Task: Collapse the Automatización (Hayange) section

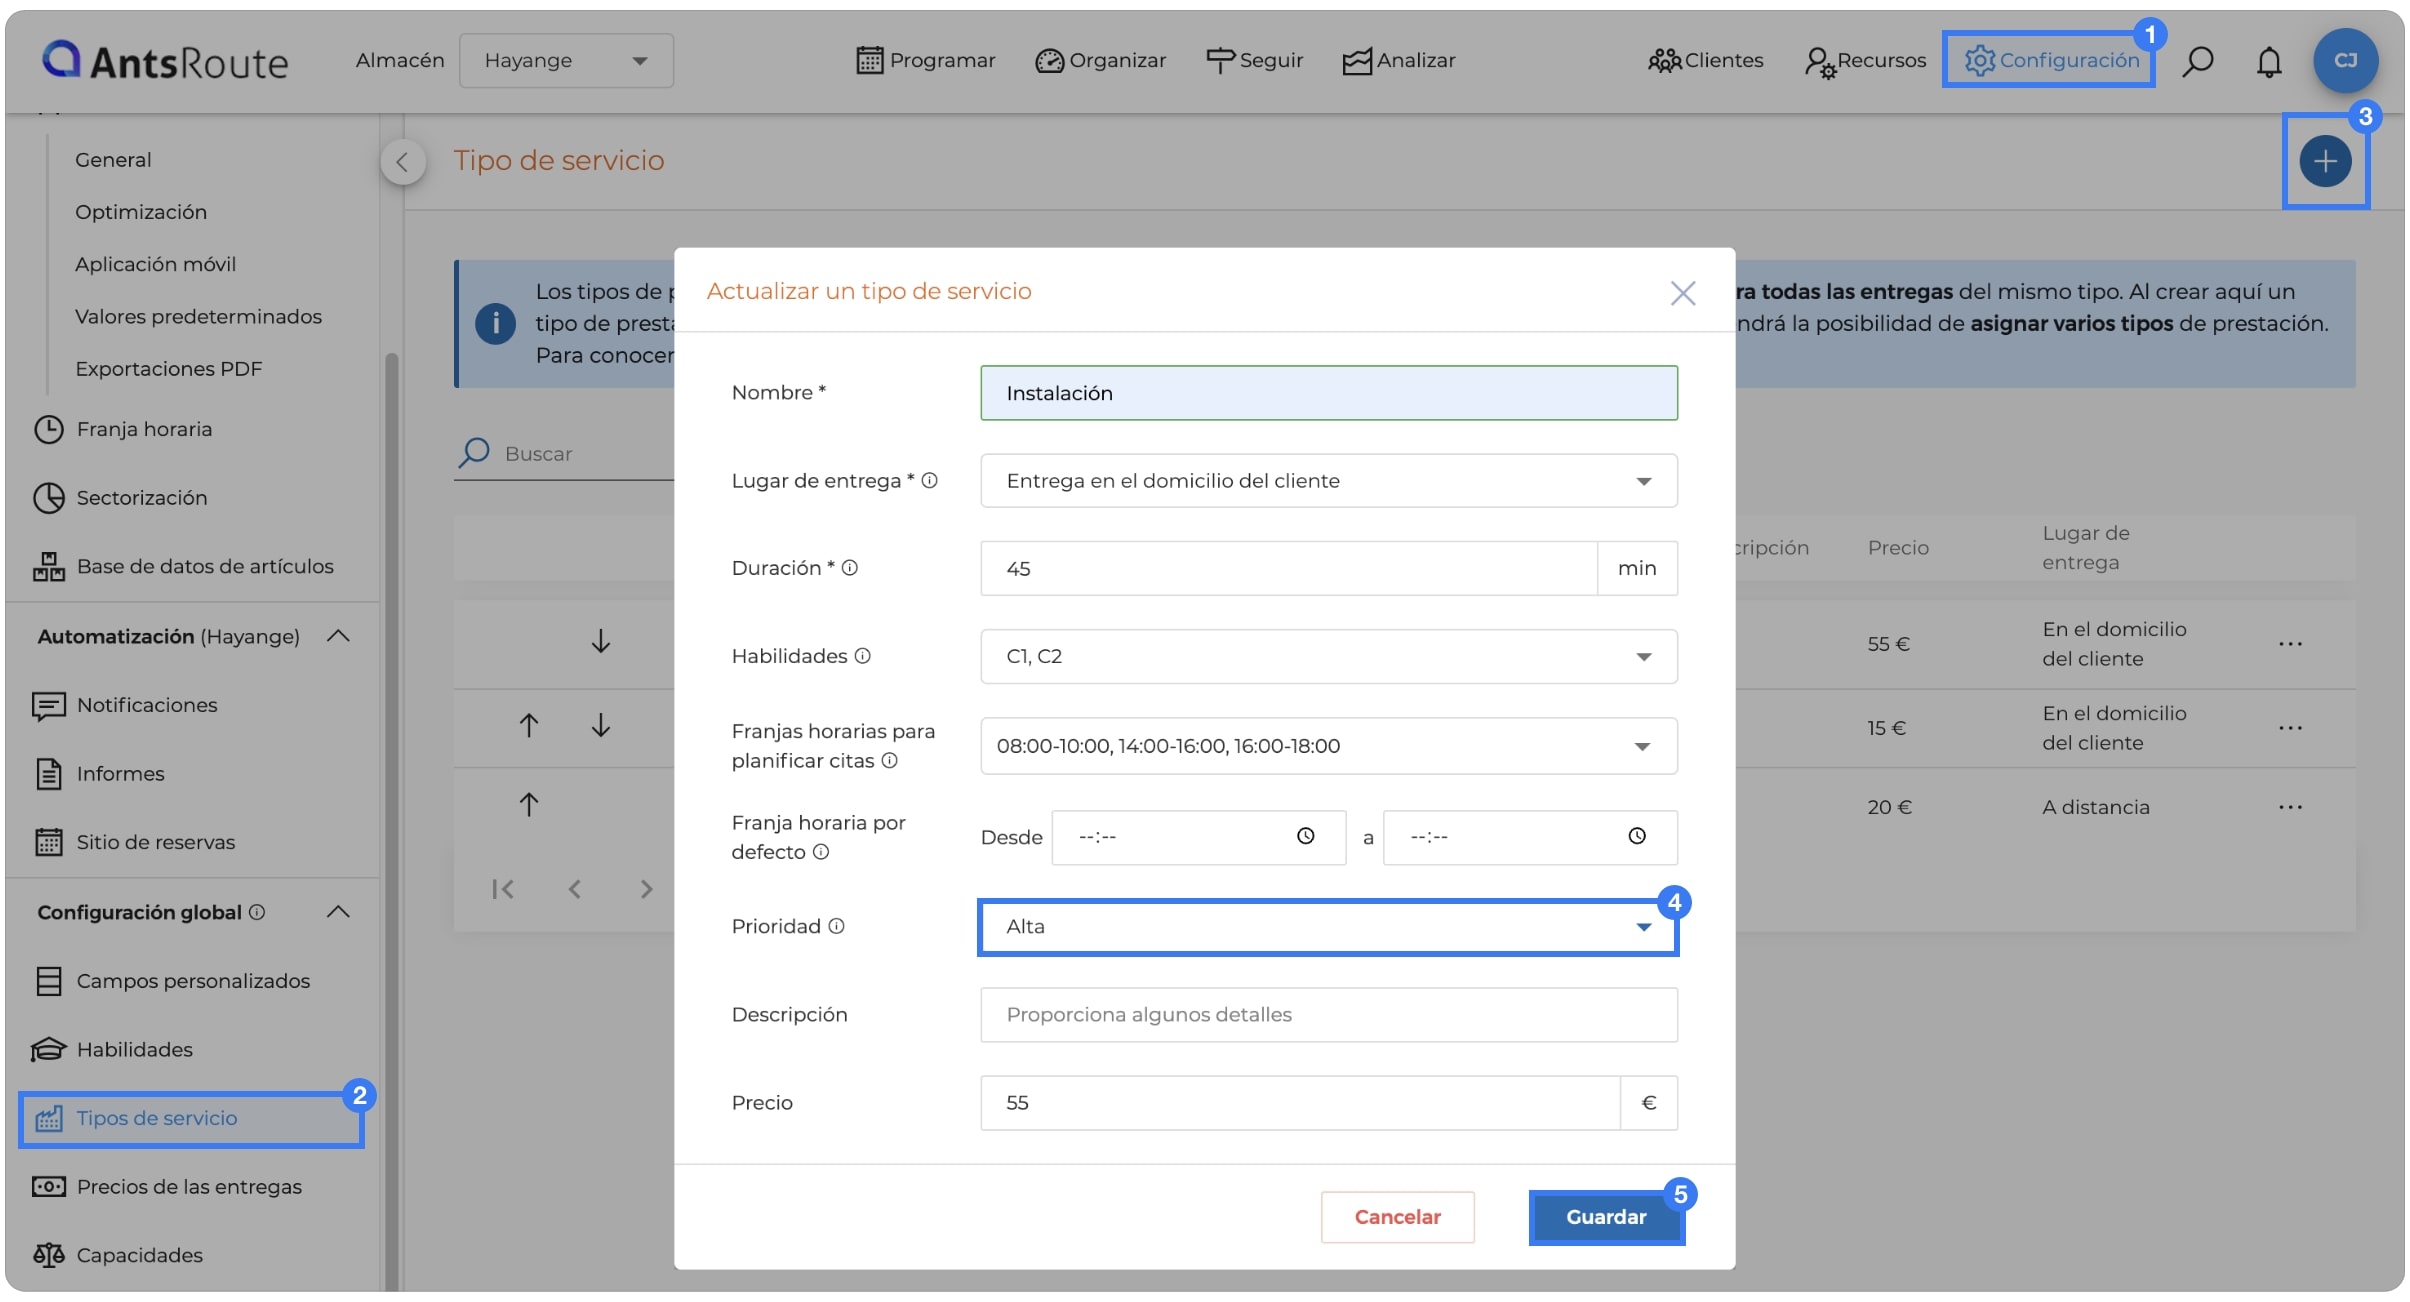Action: [338, 636]
